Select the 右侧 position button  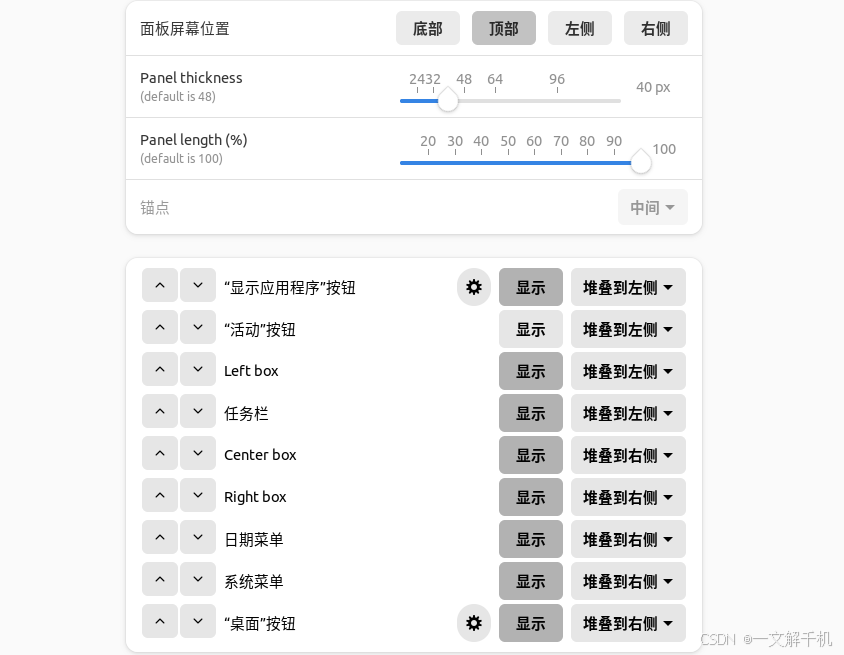(655, 28)
